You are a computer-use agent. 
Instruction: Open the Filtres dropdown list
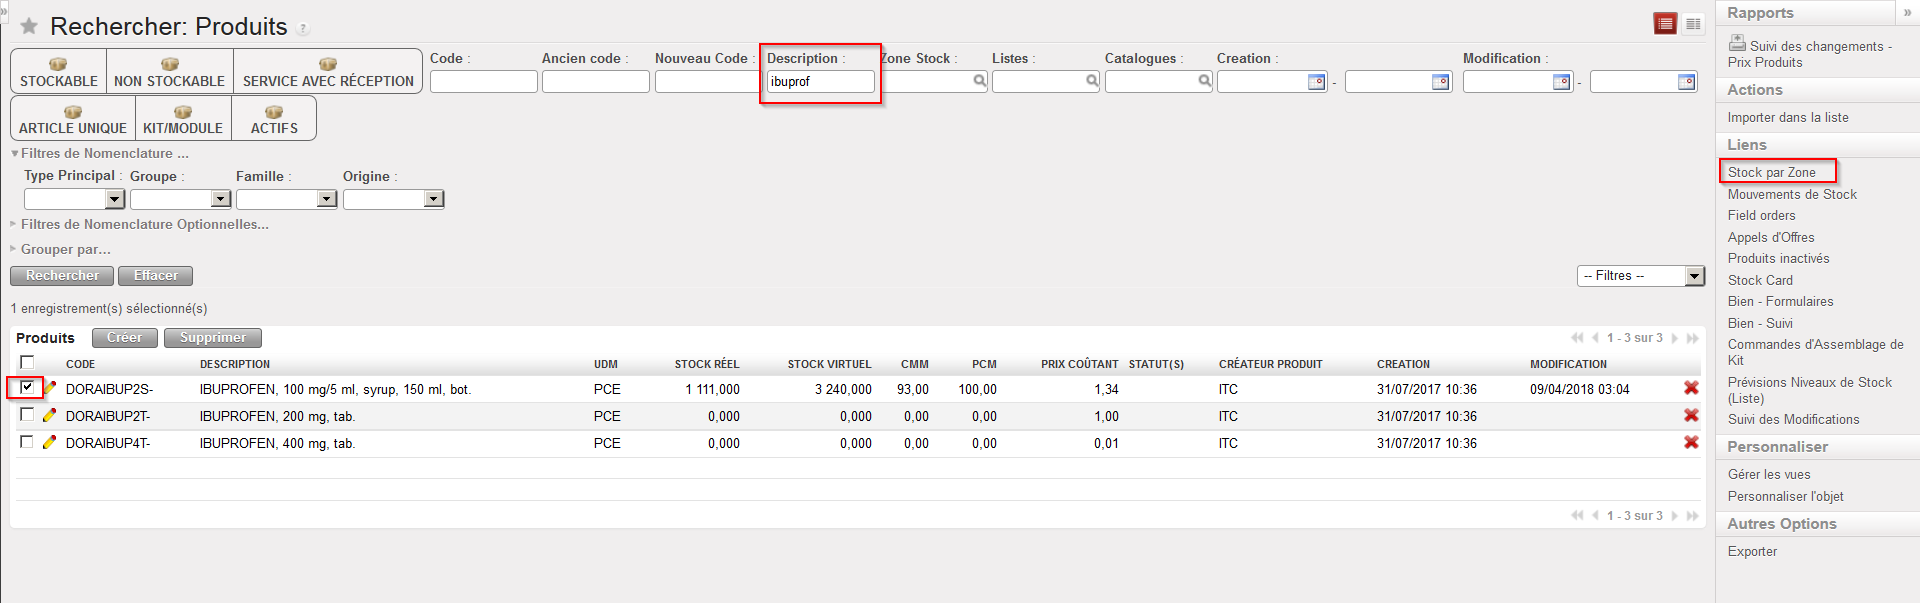tap(1694, 276)
